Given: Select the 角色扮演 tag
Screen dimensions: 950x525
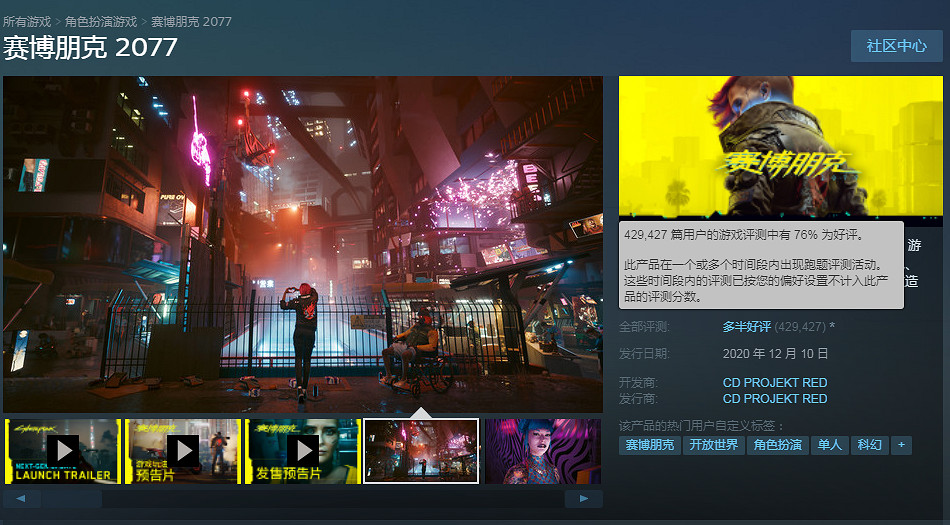Looking at the screenshot, I should click(x=778, y=445).
